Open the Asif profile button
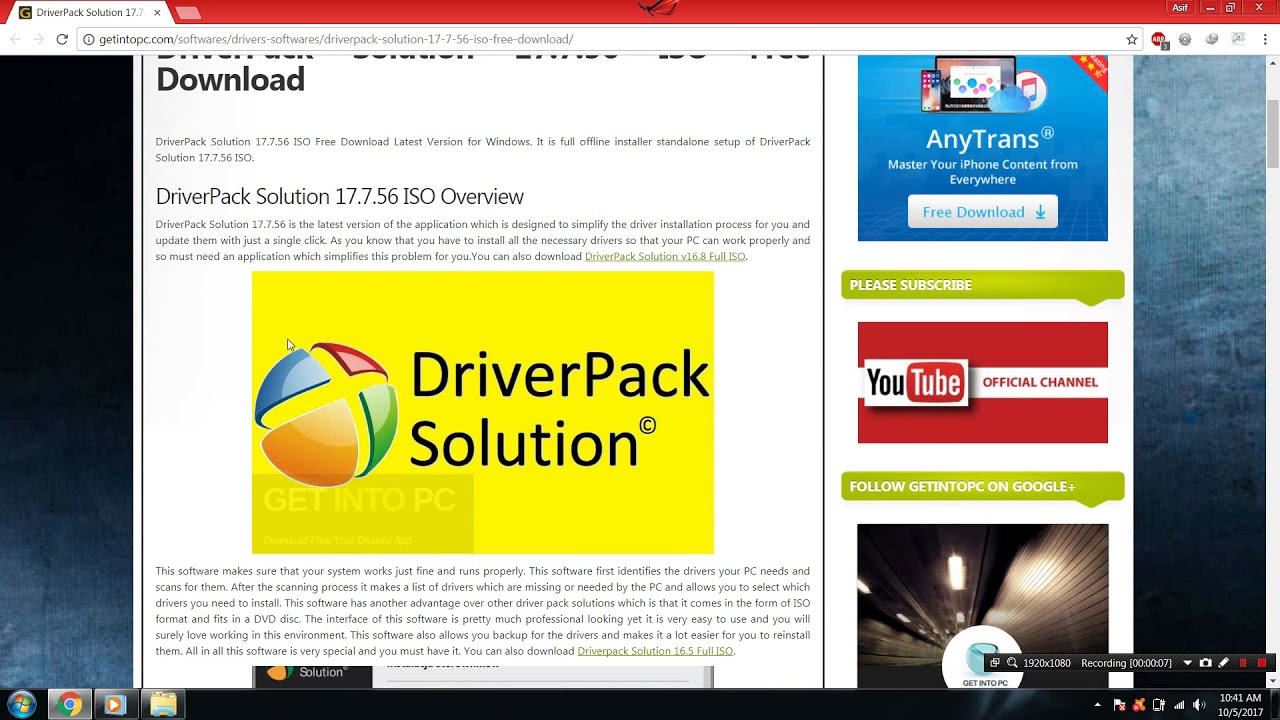The width and height of the screenshot is (1280, 720). click(x=1181, y=7)
